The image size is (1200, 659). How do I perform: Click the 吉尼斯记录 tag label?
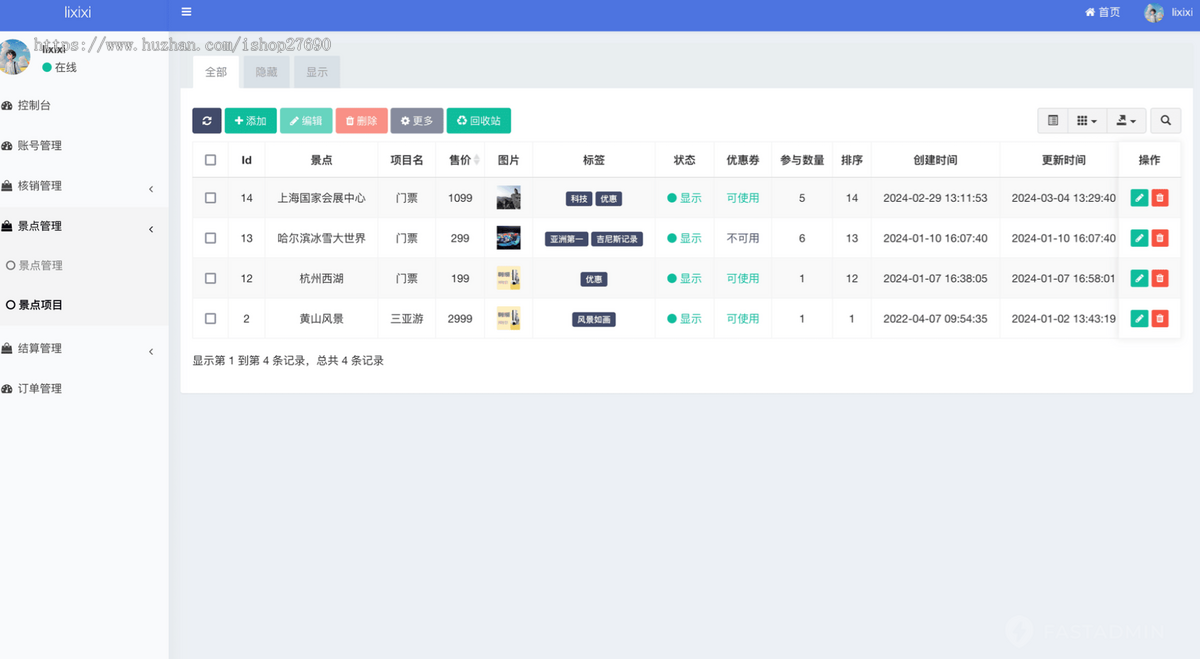(616, 239)
